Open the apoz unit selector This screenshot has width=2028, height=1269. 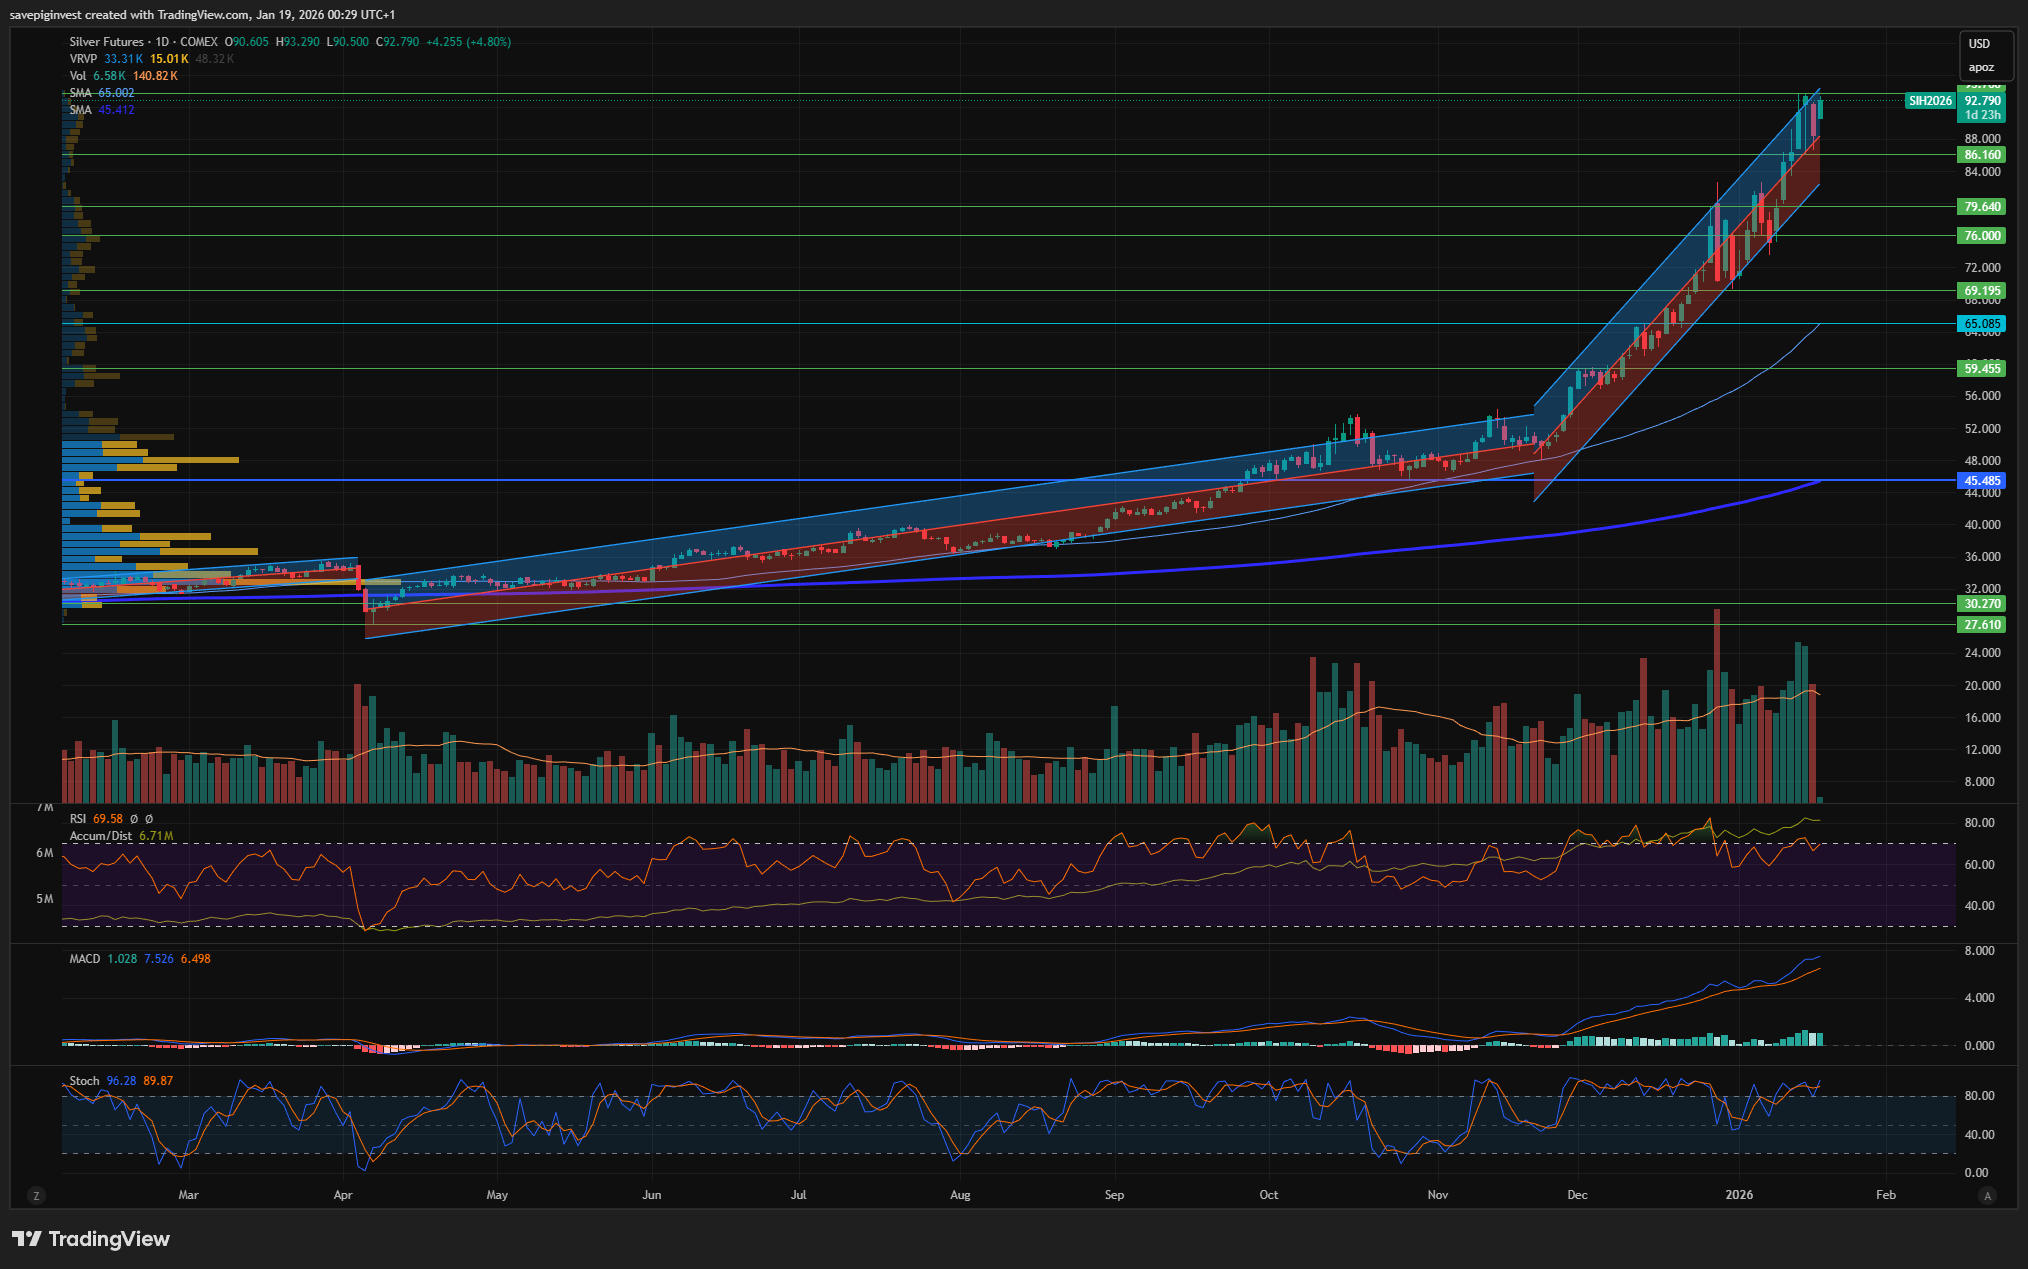[x=1980, y=68]
